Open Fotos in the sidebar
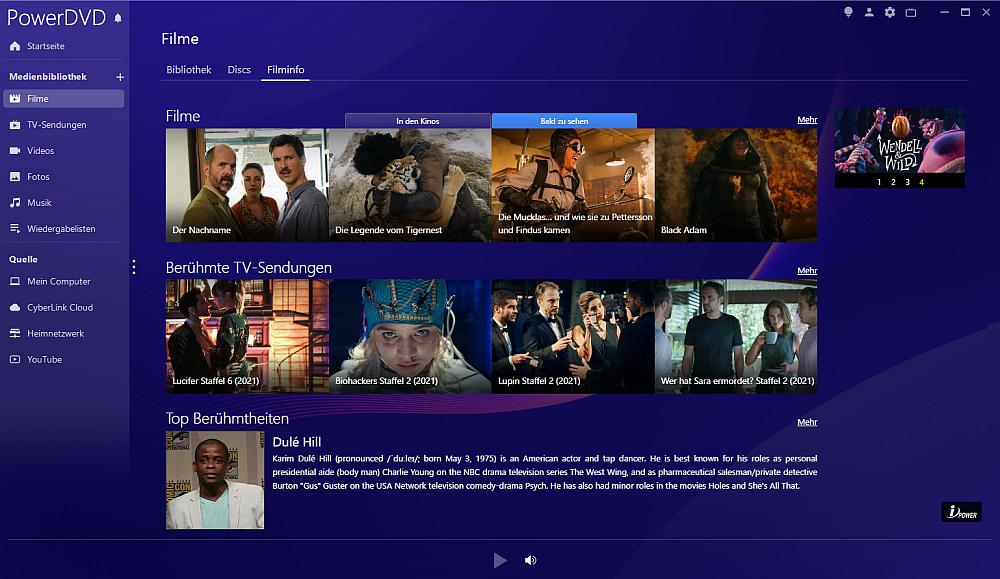The image size is (1000, 579). (x=63, y=177)
